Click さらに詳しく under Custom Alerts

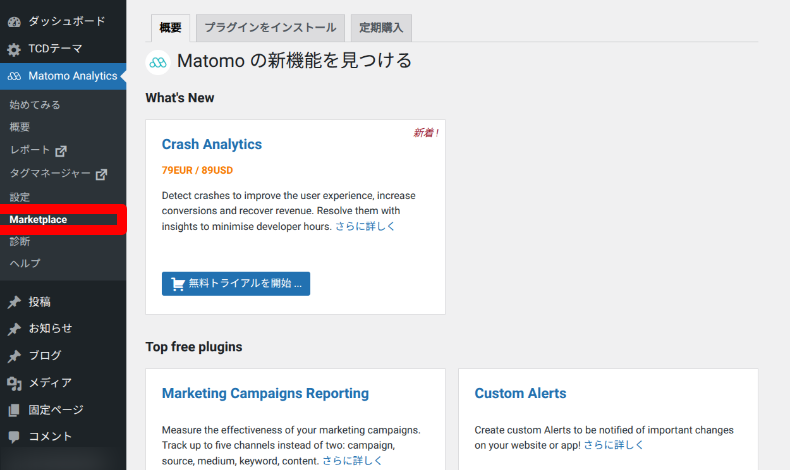[x=613, y=445]
